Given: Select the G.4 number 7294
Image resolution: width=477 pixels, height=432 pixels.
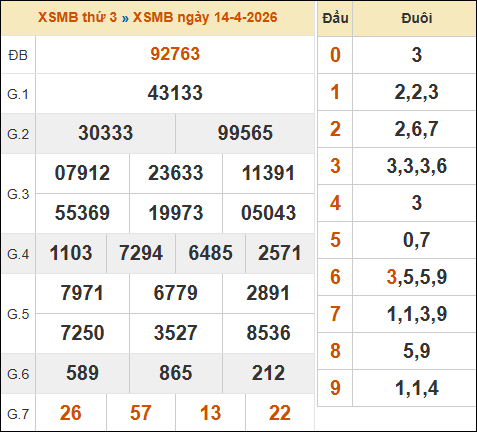Looking at the screenshot, I should tap(141, 253).
